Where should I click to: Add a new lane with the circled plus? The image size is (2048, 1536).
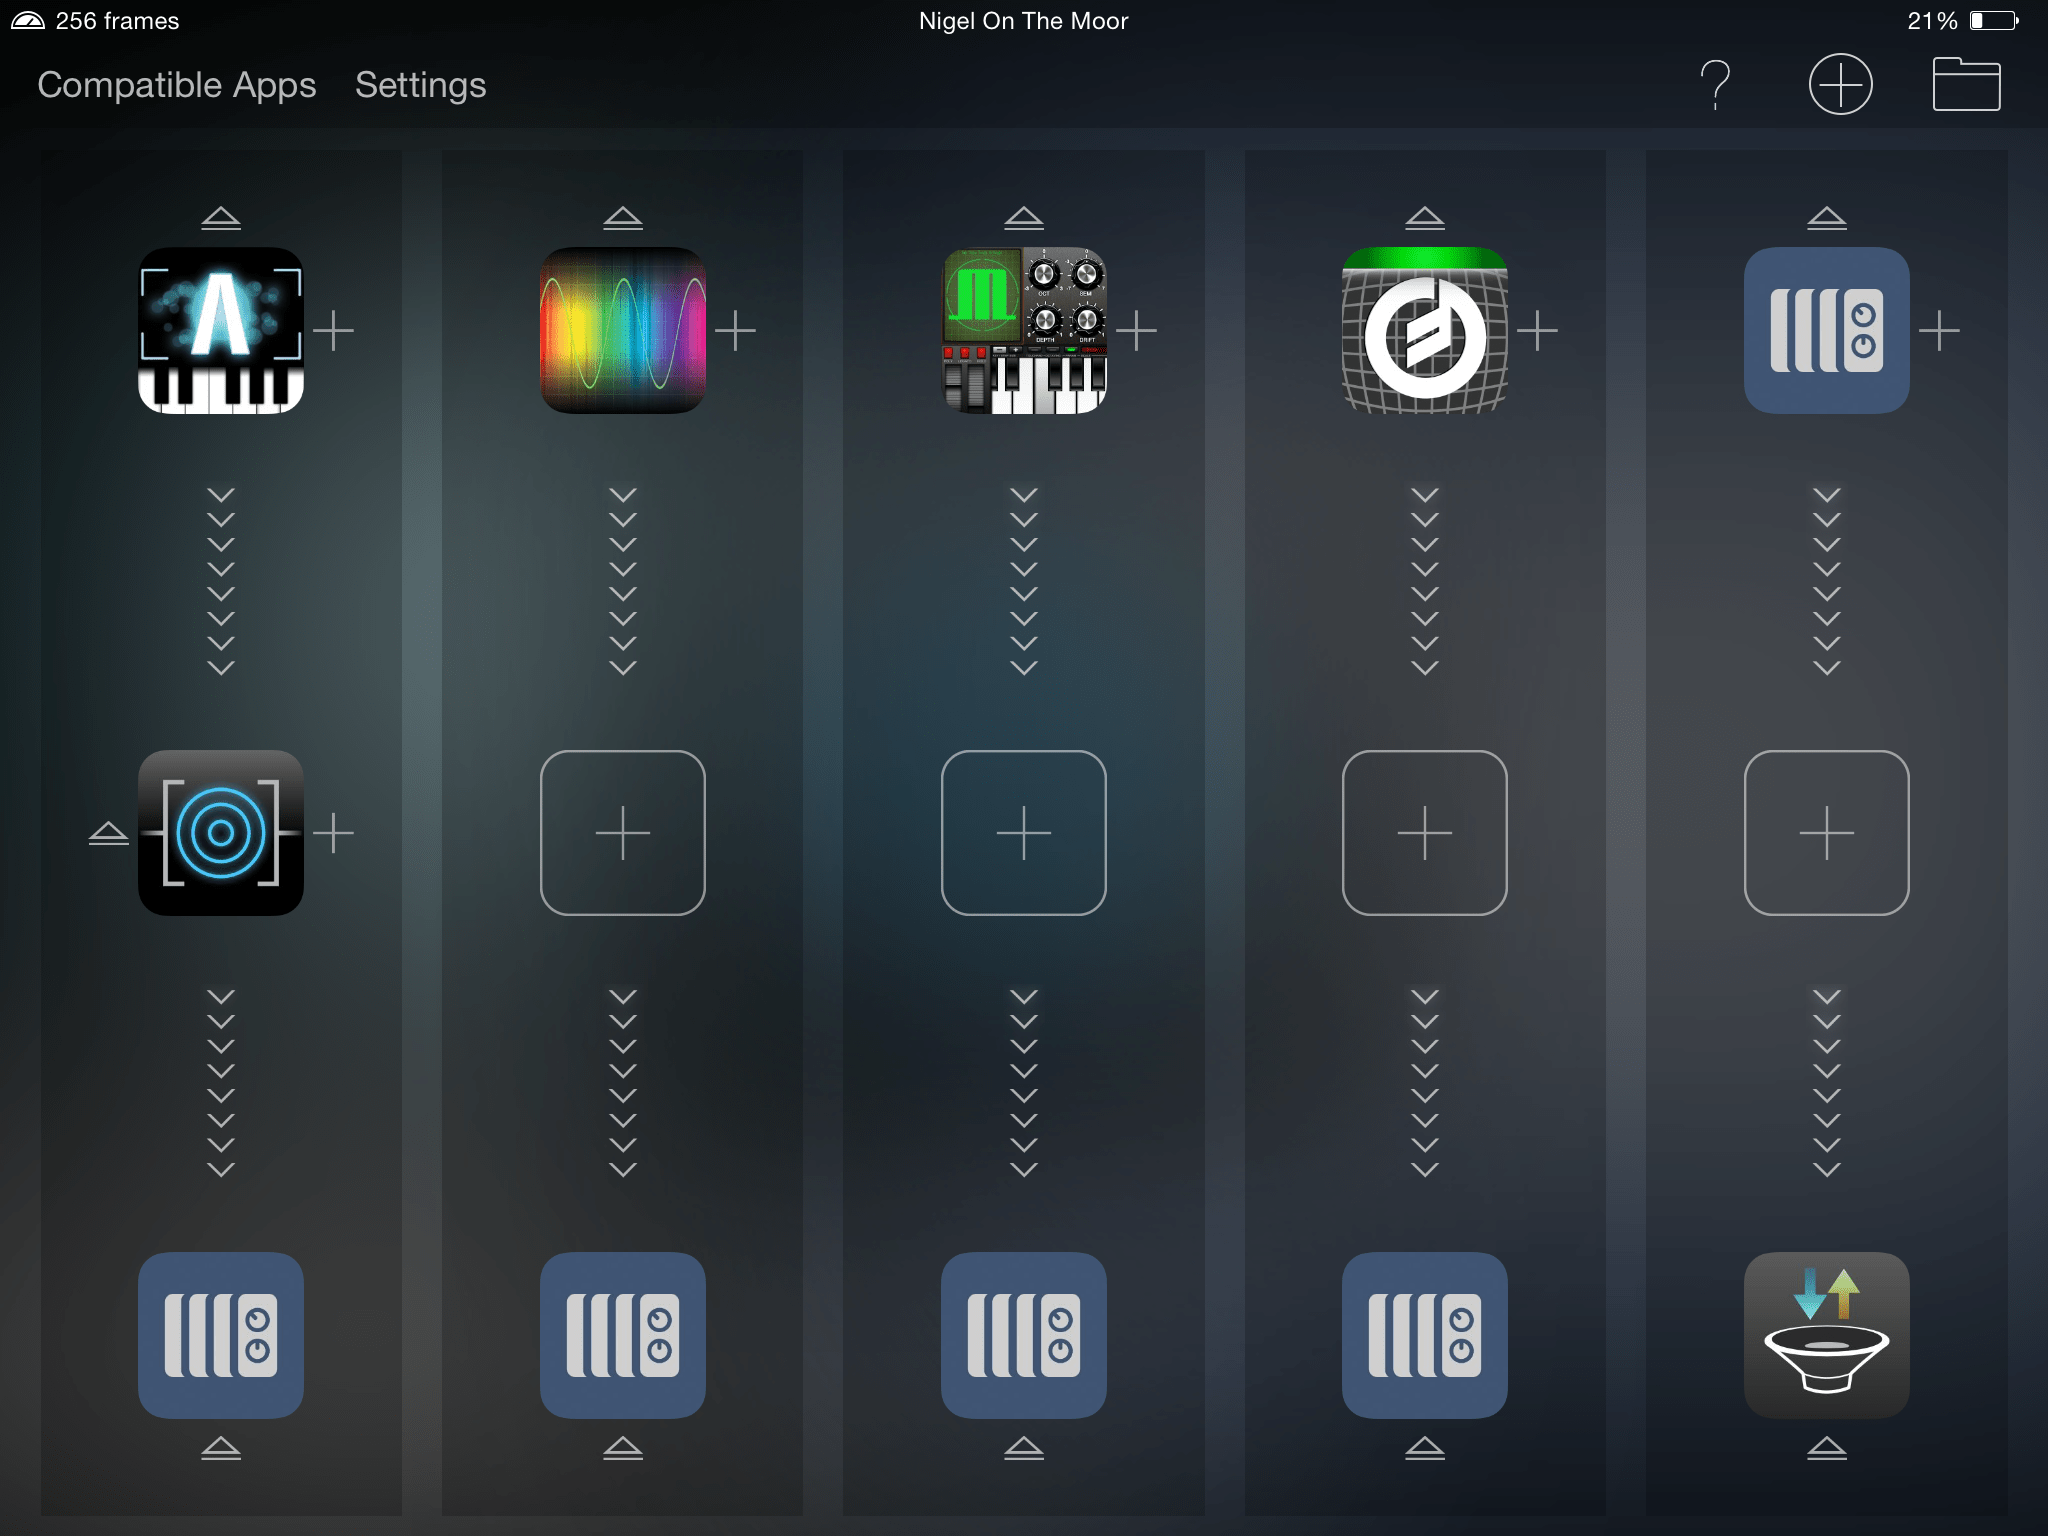(x=1840, y=84)
